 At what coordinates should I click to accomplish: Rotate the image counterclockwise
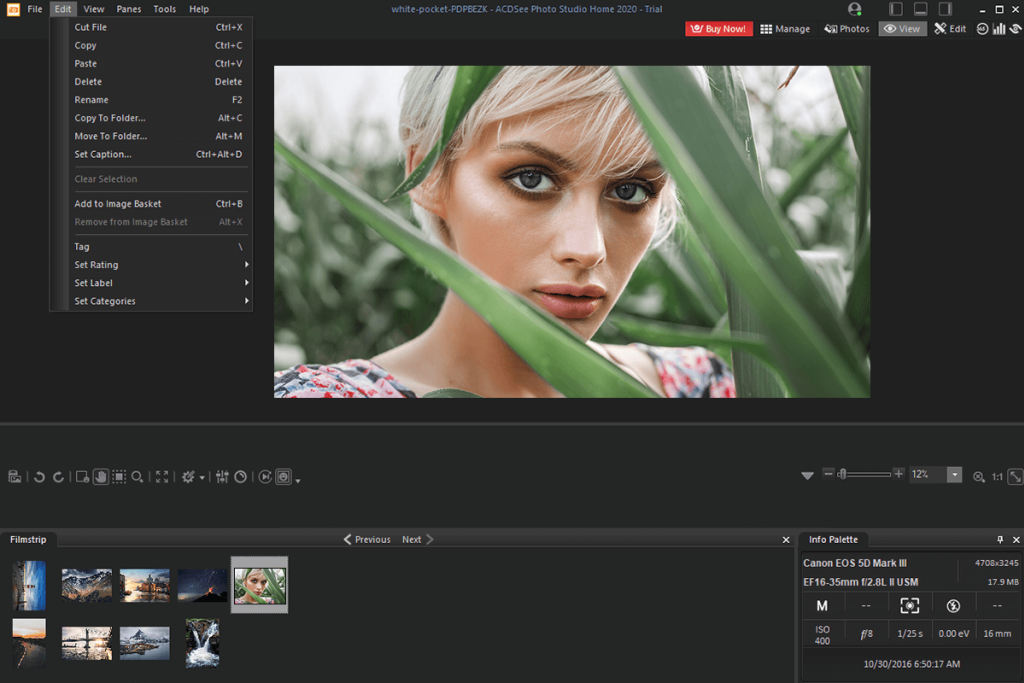point(39,477)
